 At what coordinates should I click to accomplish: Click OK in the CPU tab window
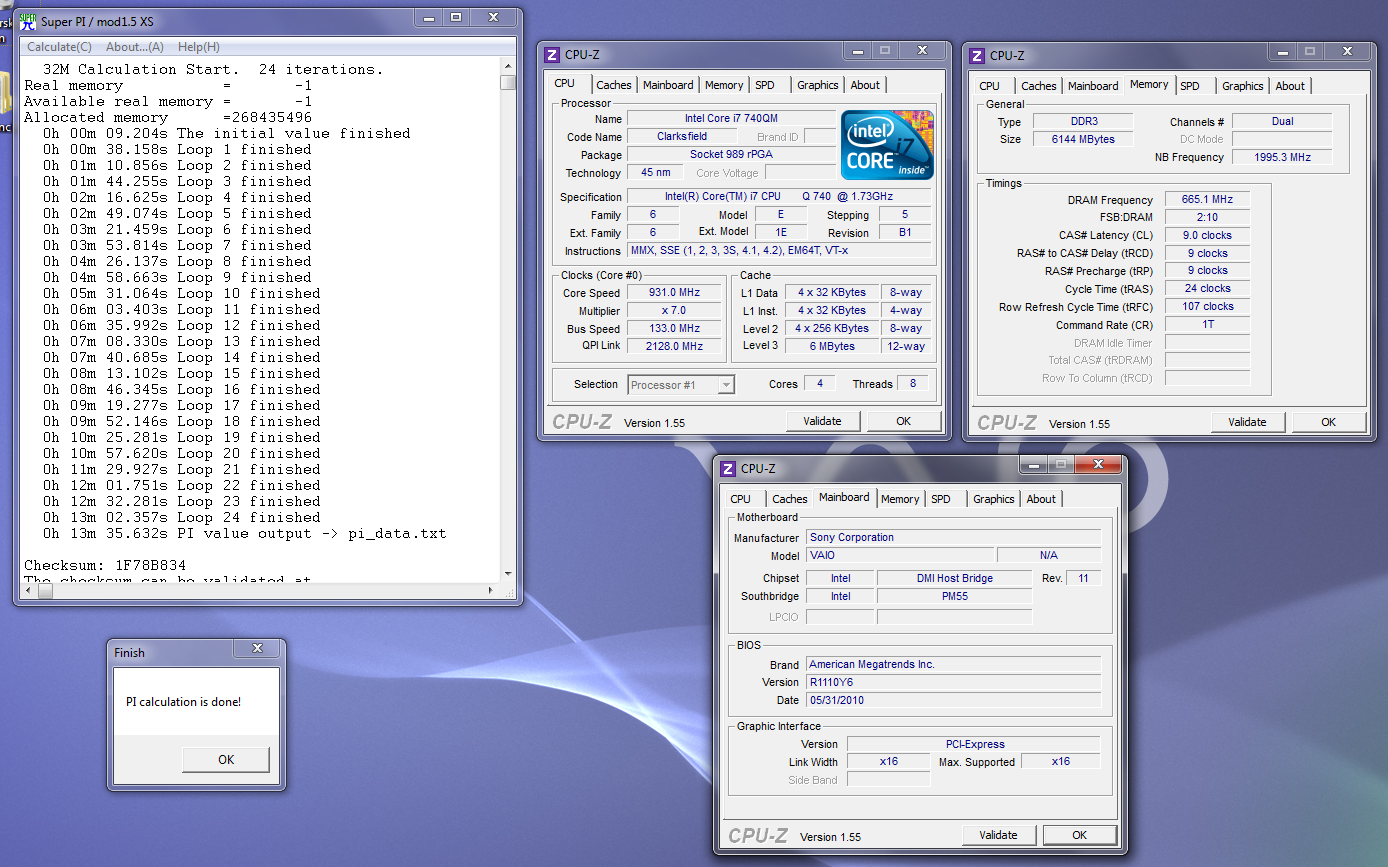tap(904, 421)
